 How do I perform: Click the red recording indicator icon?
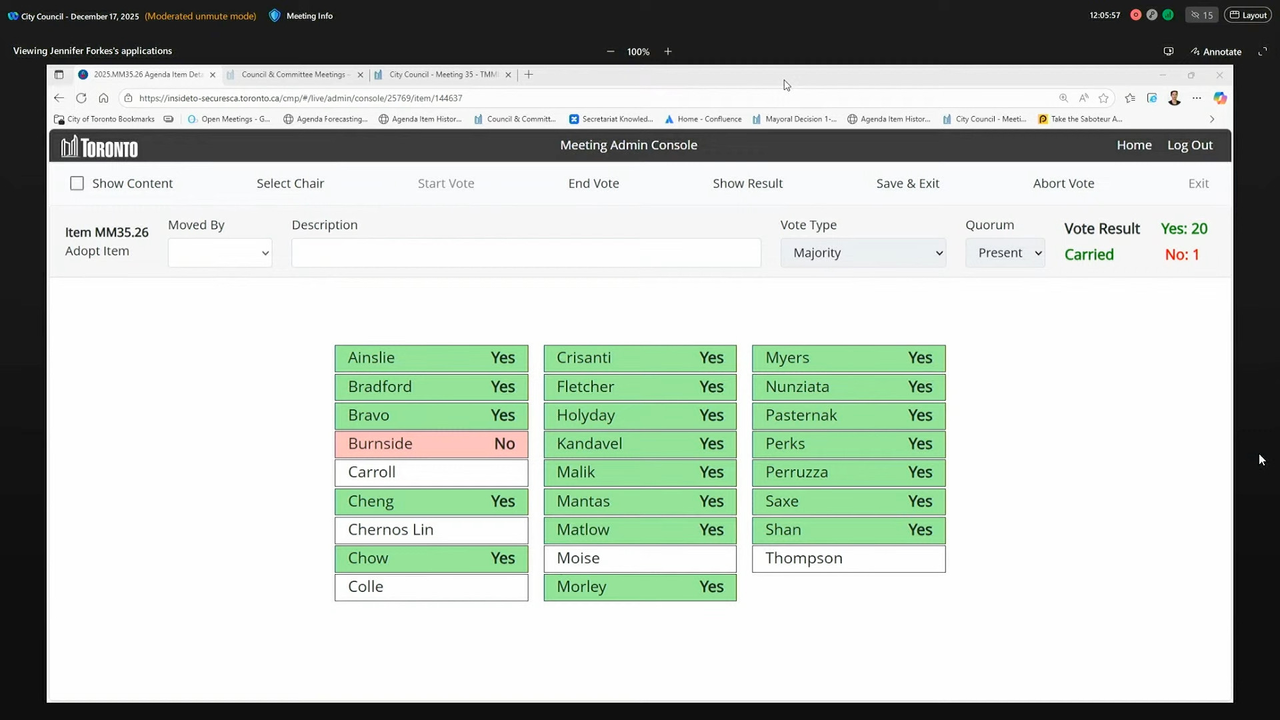pyautogui.click(x=1136, y=15)
